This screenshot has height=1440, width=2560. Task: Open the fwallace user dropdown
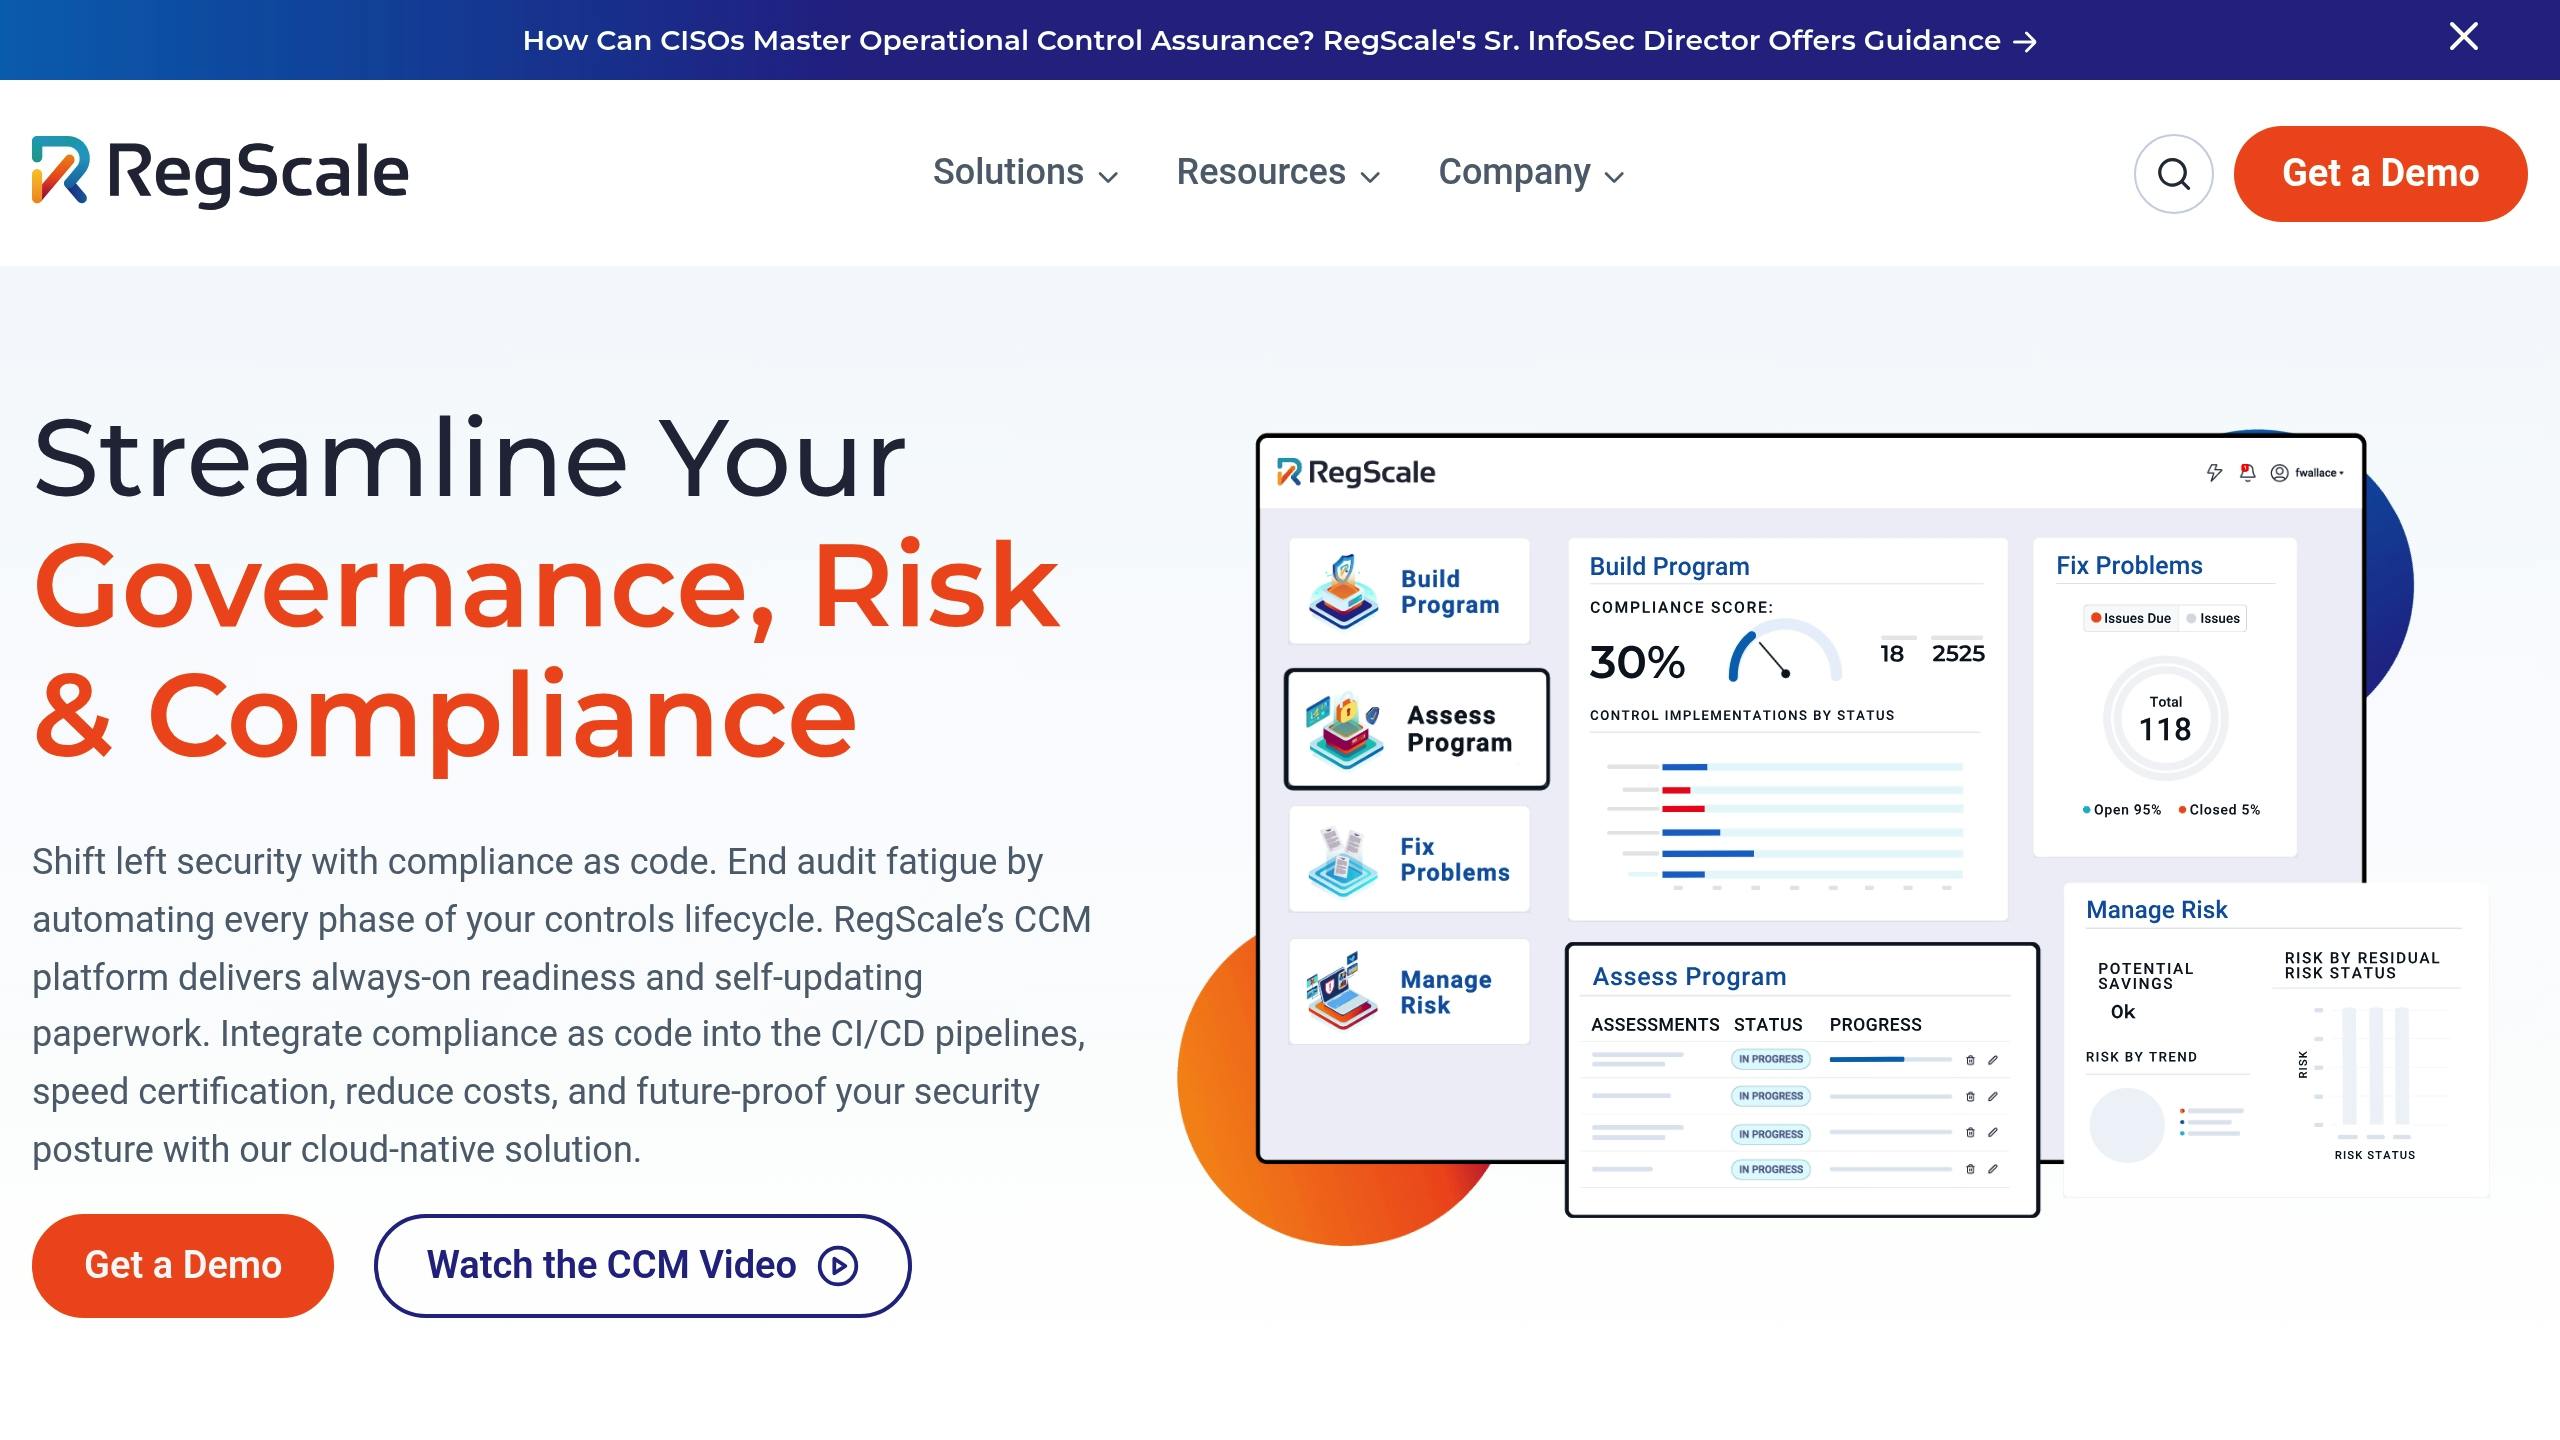coord(2318,473)
